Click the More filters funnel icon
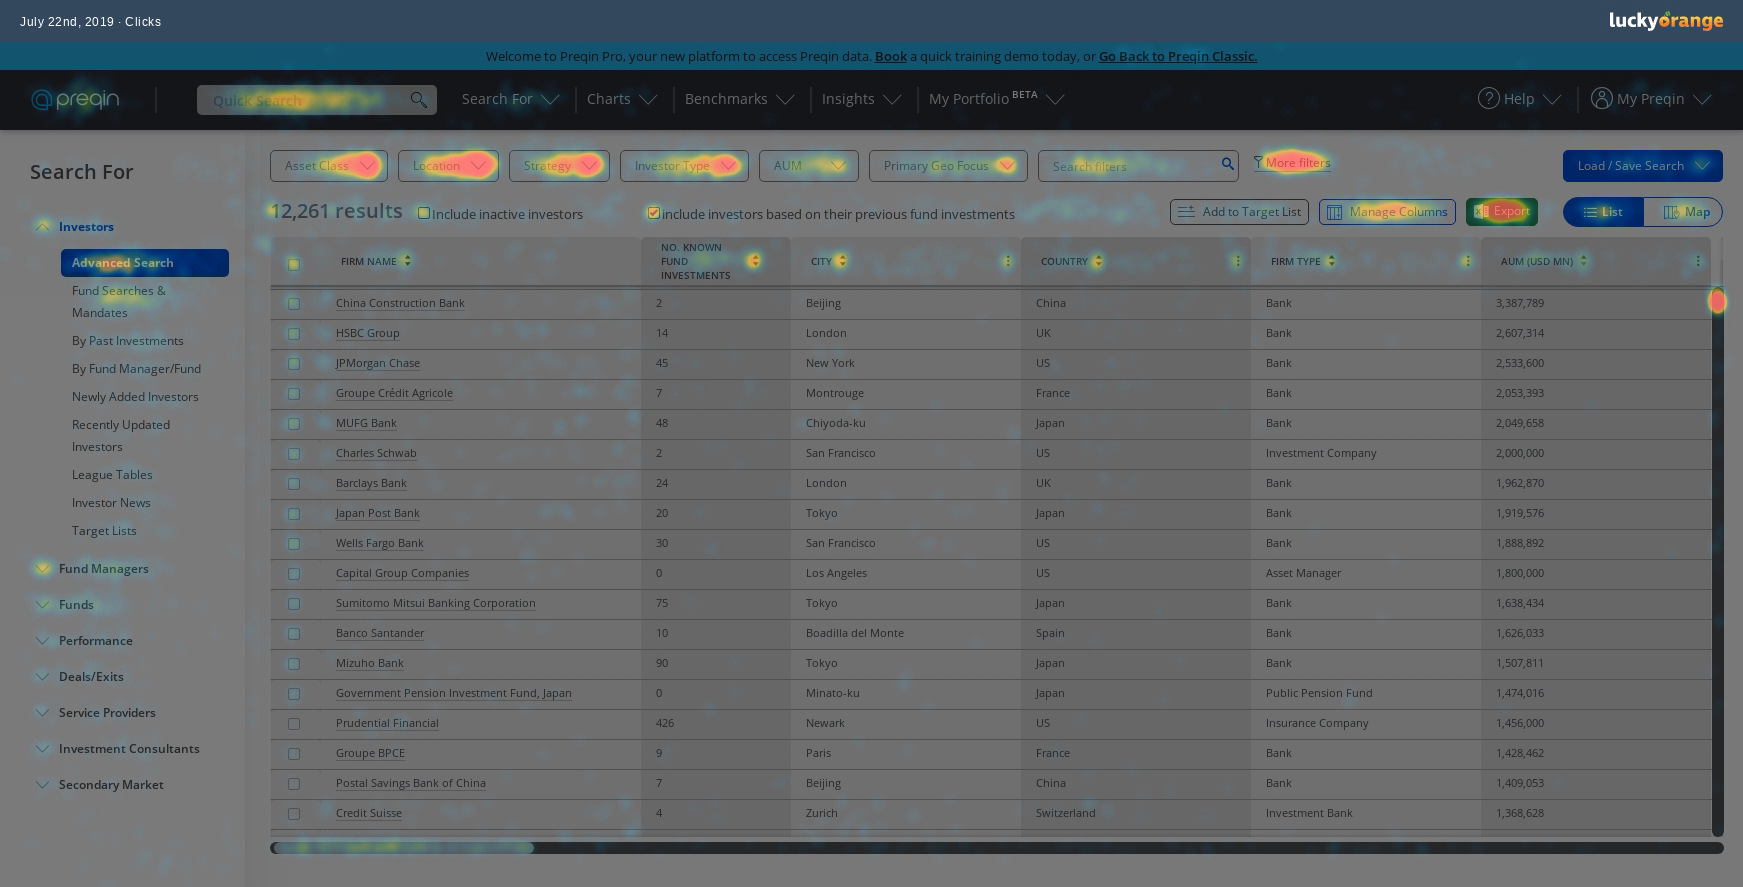1743x887 pixels. [x=1258, y=162]
